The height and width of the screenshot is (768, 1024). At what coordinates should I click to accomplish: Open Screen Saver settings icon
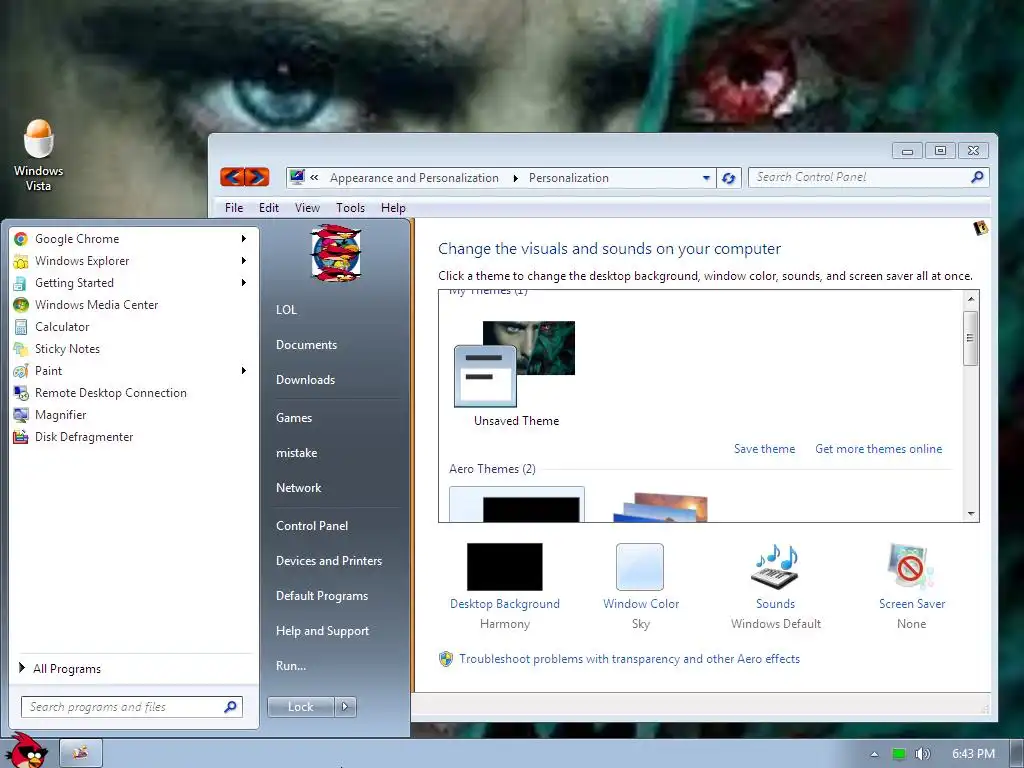pyautogui.click(x=910, y=566)
